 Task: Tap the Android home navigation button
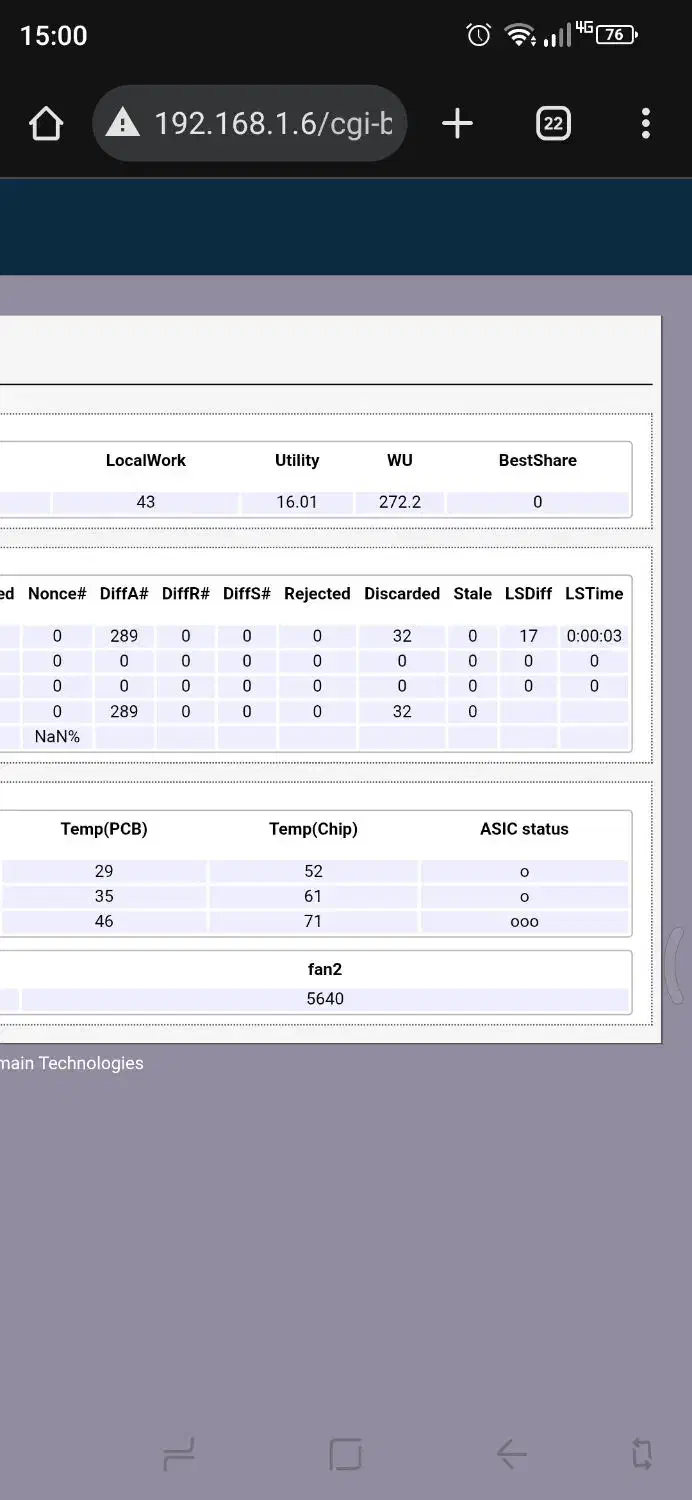[345, 1454]
